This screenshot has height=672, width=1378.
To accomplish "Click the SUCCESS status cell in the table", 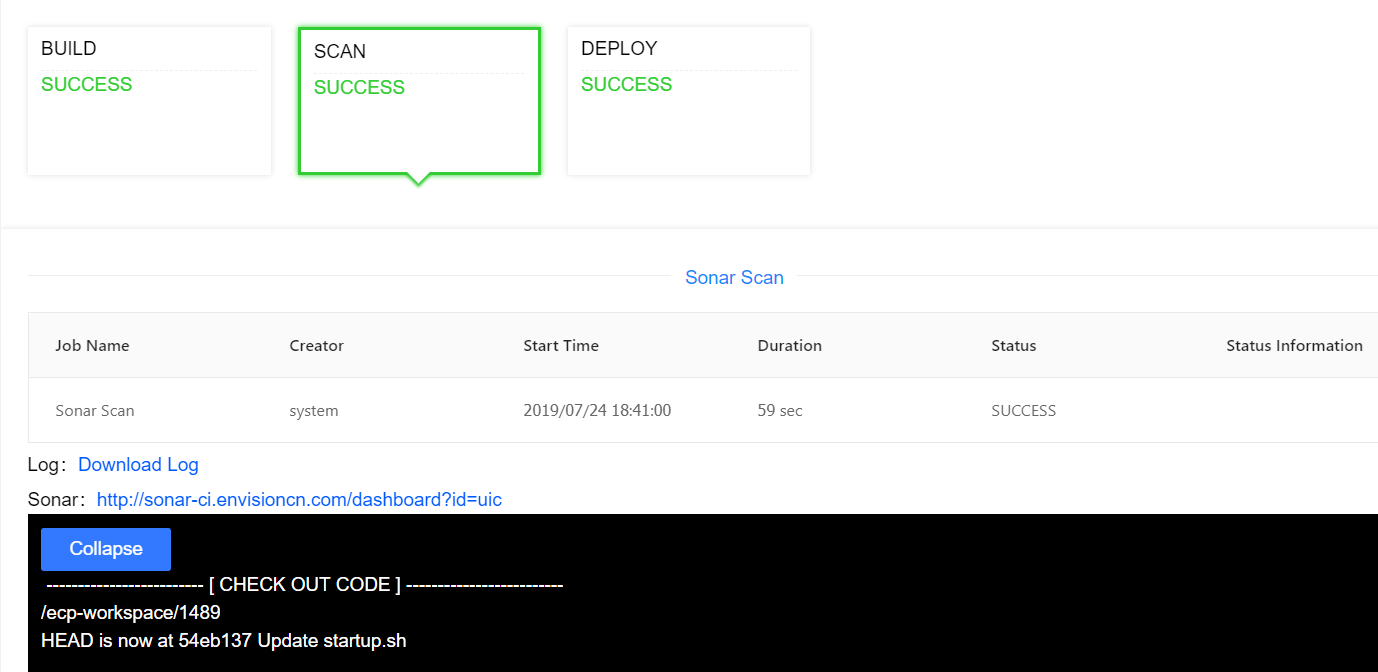I will coord(1023,411).
